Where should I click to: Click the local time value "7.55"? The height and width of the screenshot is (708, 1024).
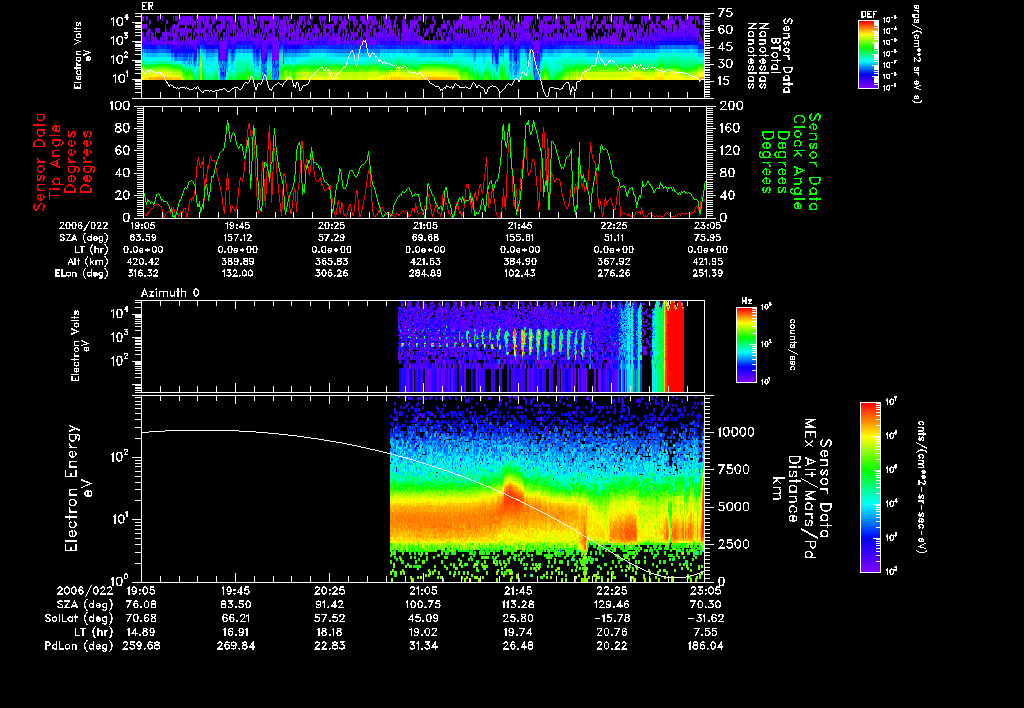coord(706,632)
